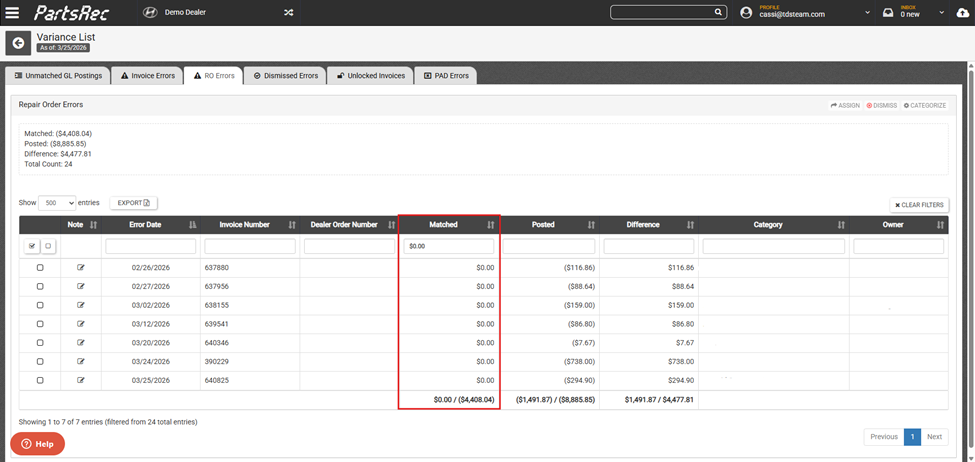Go to the Next page
Viewport: 975px width, 462px height.
click(935, 437)
